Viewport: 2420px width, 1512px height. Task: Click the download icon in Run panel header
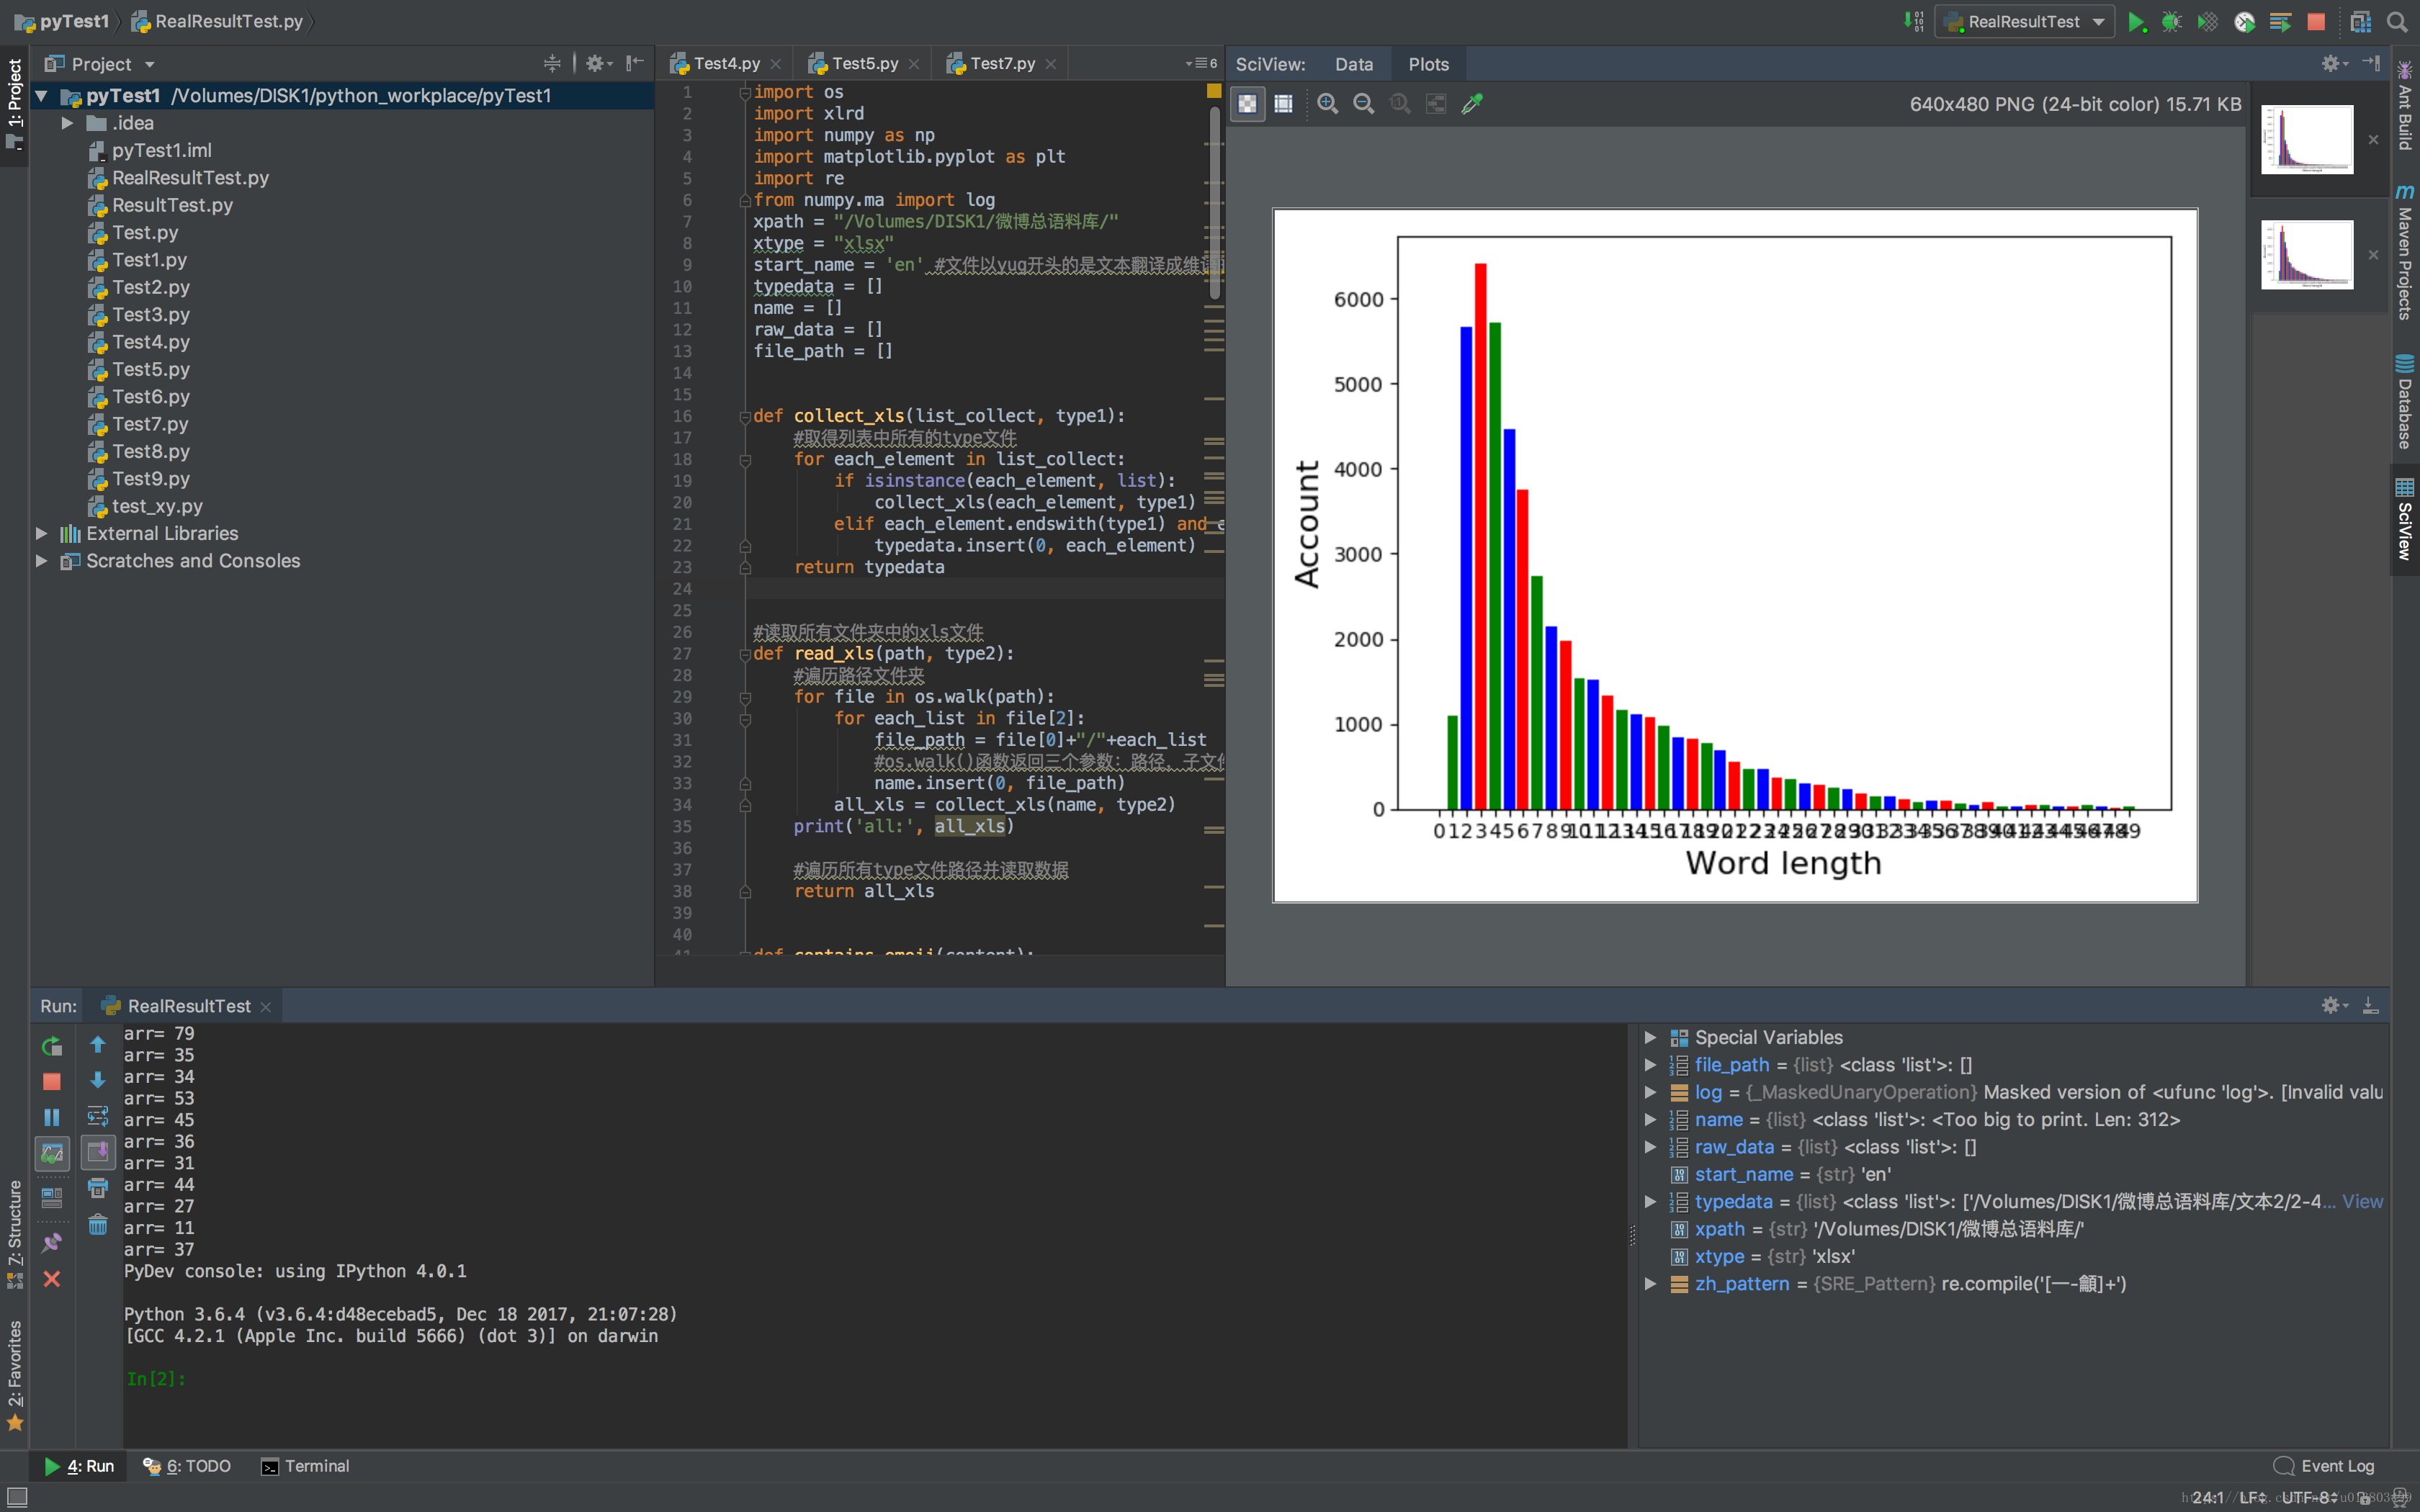[x=2370, y=1005]
